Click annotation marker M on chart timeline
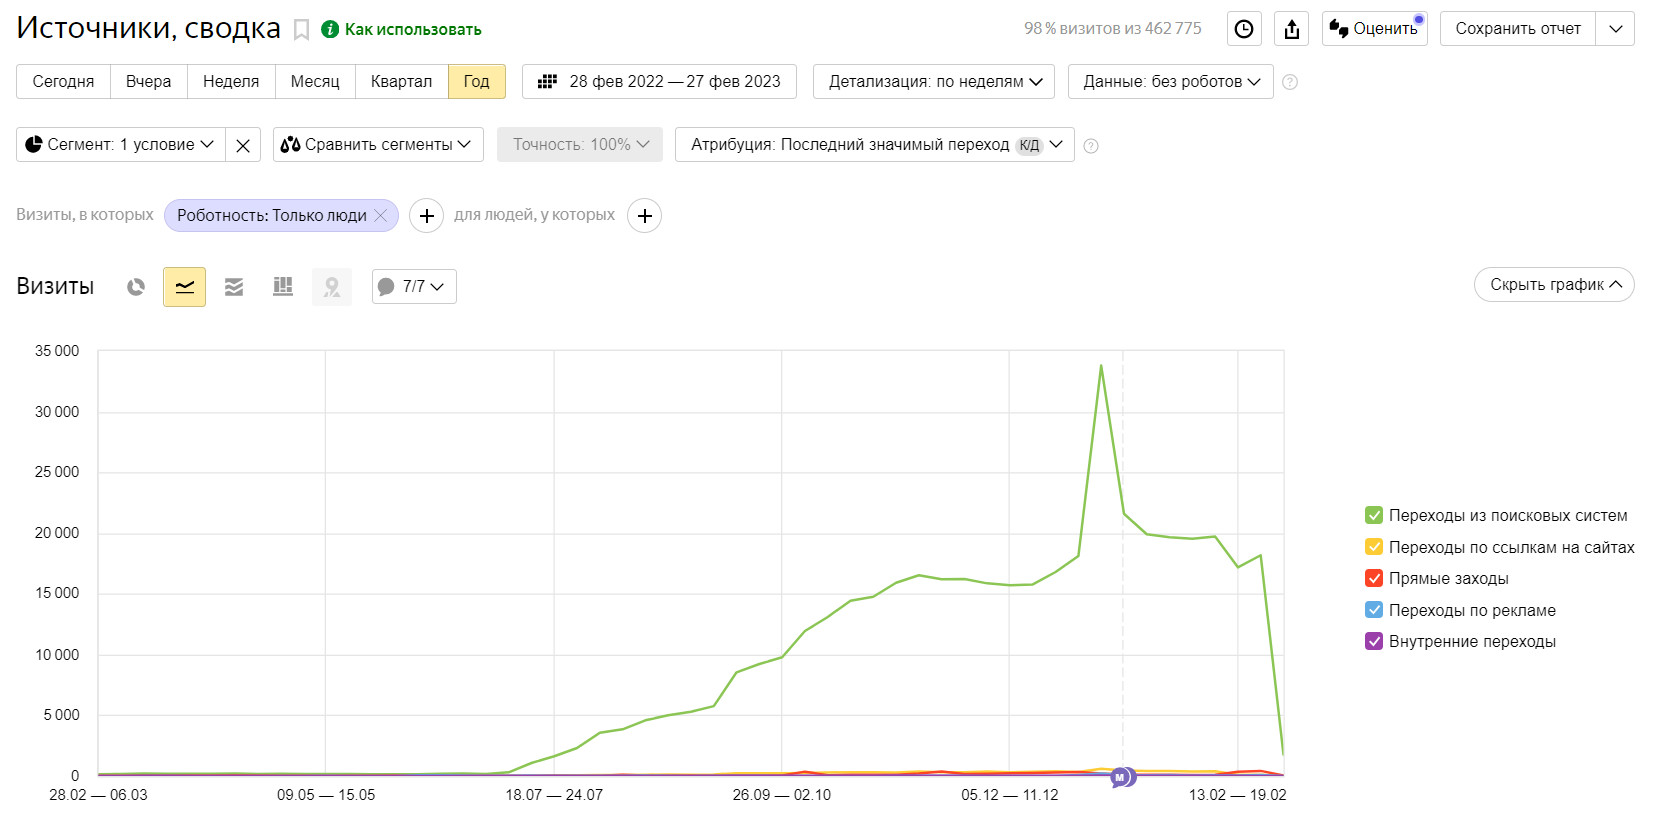 click(x=1120, y=777)
